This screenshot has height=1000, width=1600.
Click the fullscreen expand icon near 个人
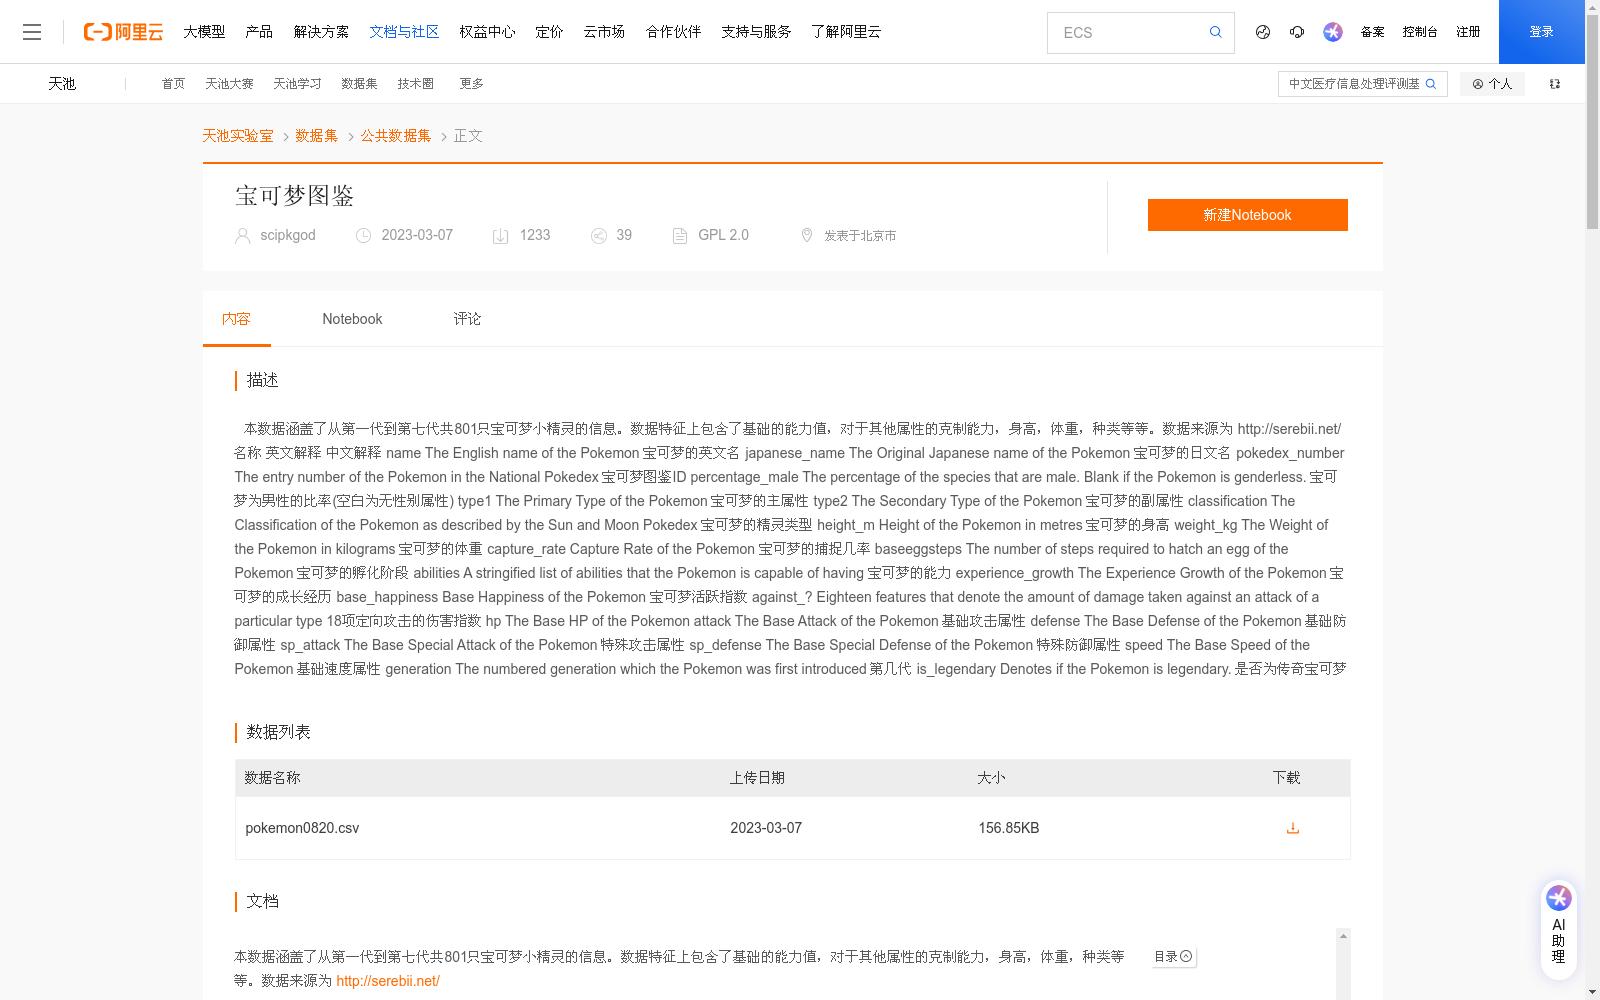1555,84
